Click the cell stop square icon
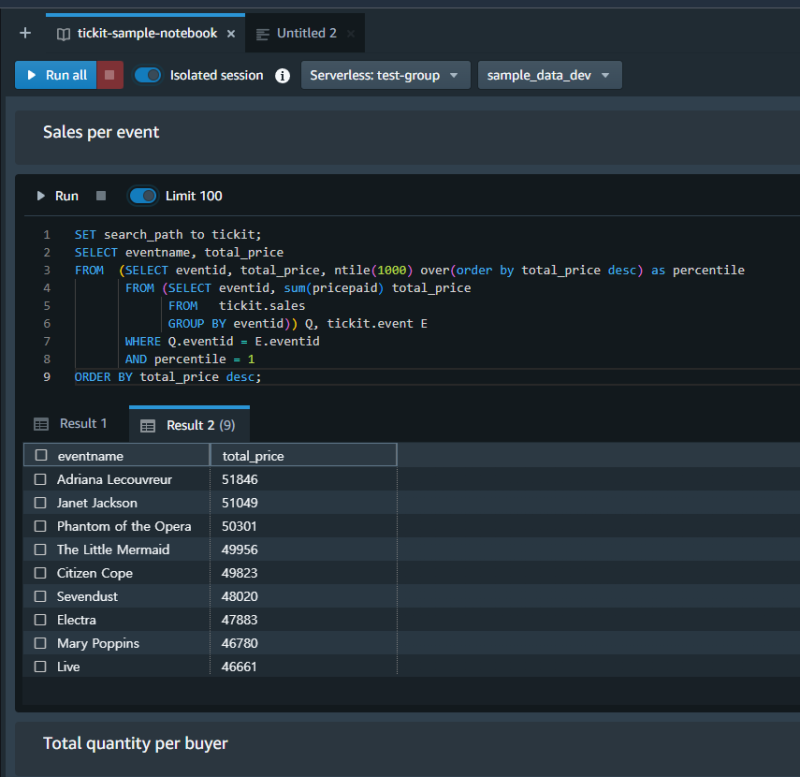Screen dimensions: 800x777 pyautogui.click(x=100, y=196)
